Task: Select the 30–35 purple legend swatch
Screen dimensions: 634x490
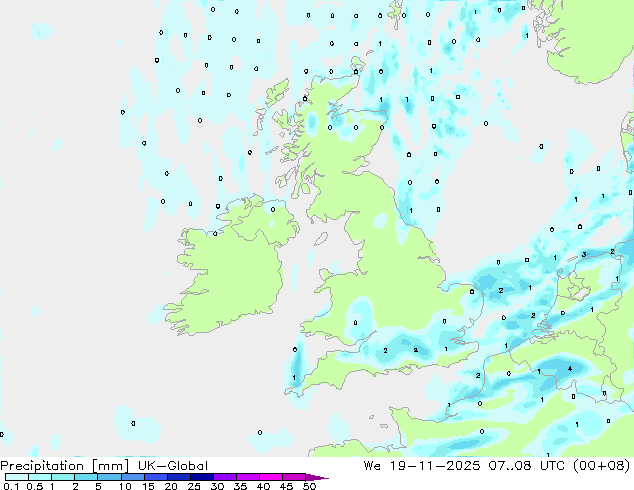Action: (225, 477)
